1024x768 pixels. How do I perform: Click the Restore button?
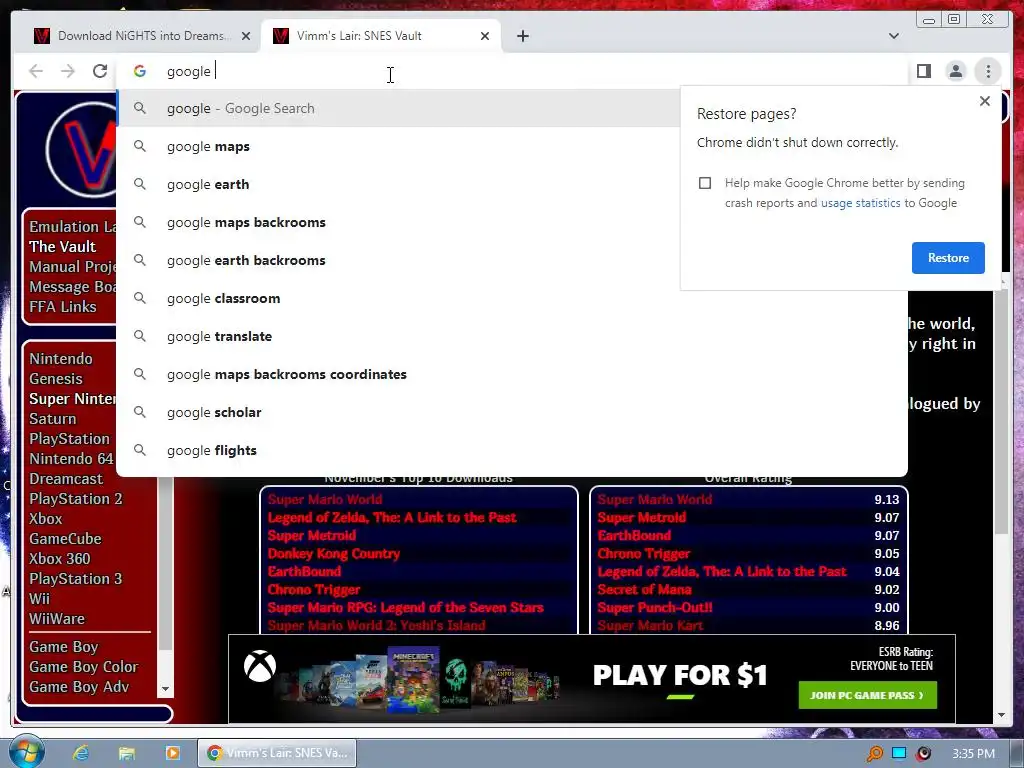tap(948, 257)
